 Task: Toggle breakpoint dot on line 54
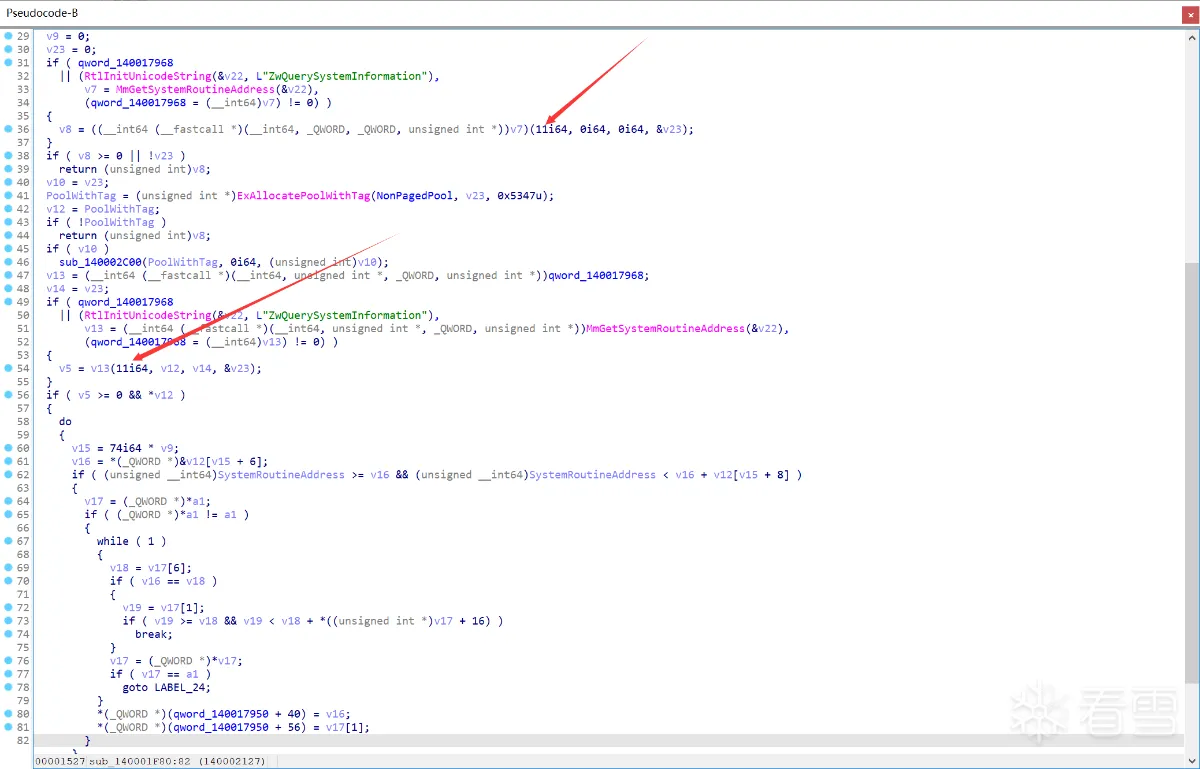point(9,368)
